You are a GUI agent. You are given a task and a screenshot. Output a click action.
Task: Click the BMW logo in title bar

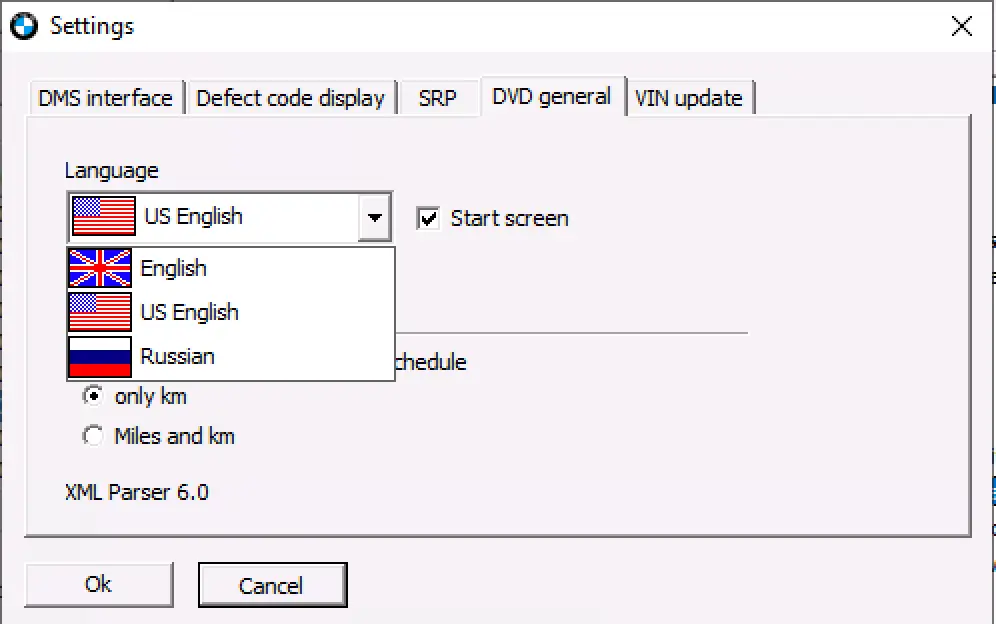[23, 26]
